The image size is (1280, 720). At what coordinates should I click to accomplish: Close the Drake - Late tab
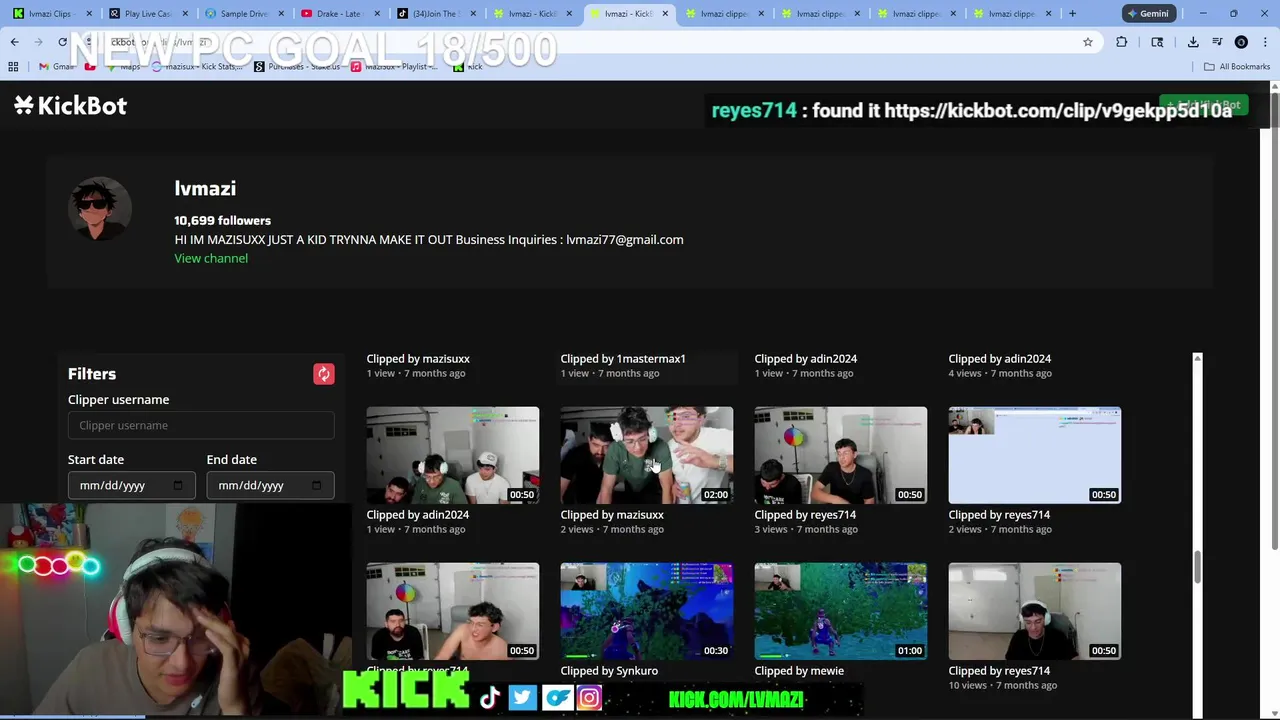click(x=376, y=14)
